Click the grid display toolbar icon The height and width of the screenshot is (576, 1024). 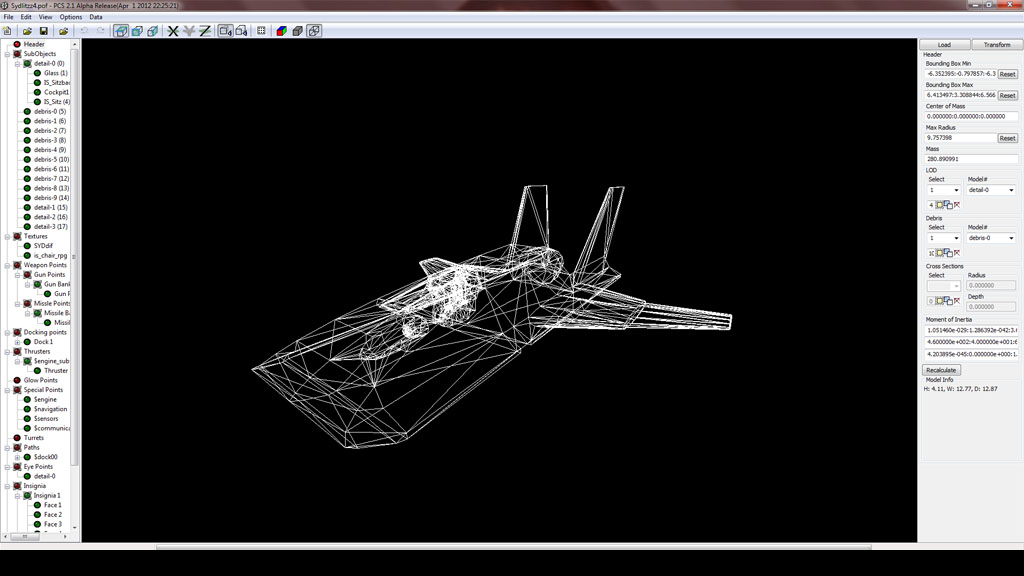coord(262,31)
